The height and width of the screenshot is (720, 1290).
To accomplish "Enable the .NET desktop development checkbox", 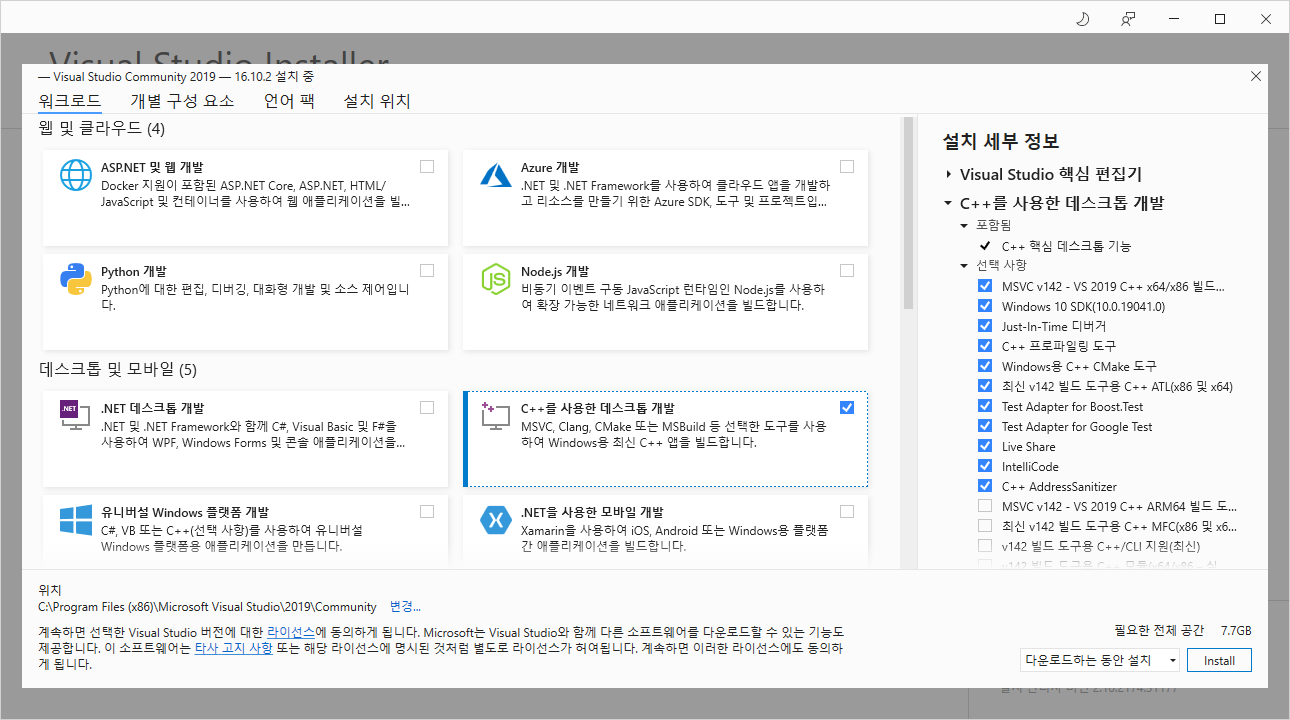I will (427, 407).
